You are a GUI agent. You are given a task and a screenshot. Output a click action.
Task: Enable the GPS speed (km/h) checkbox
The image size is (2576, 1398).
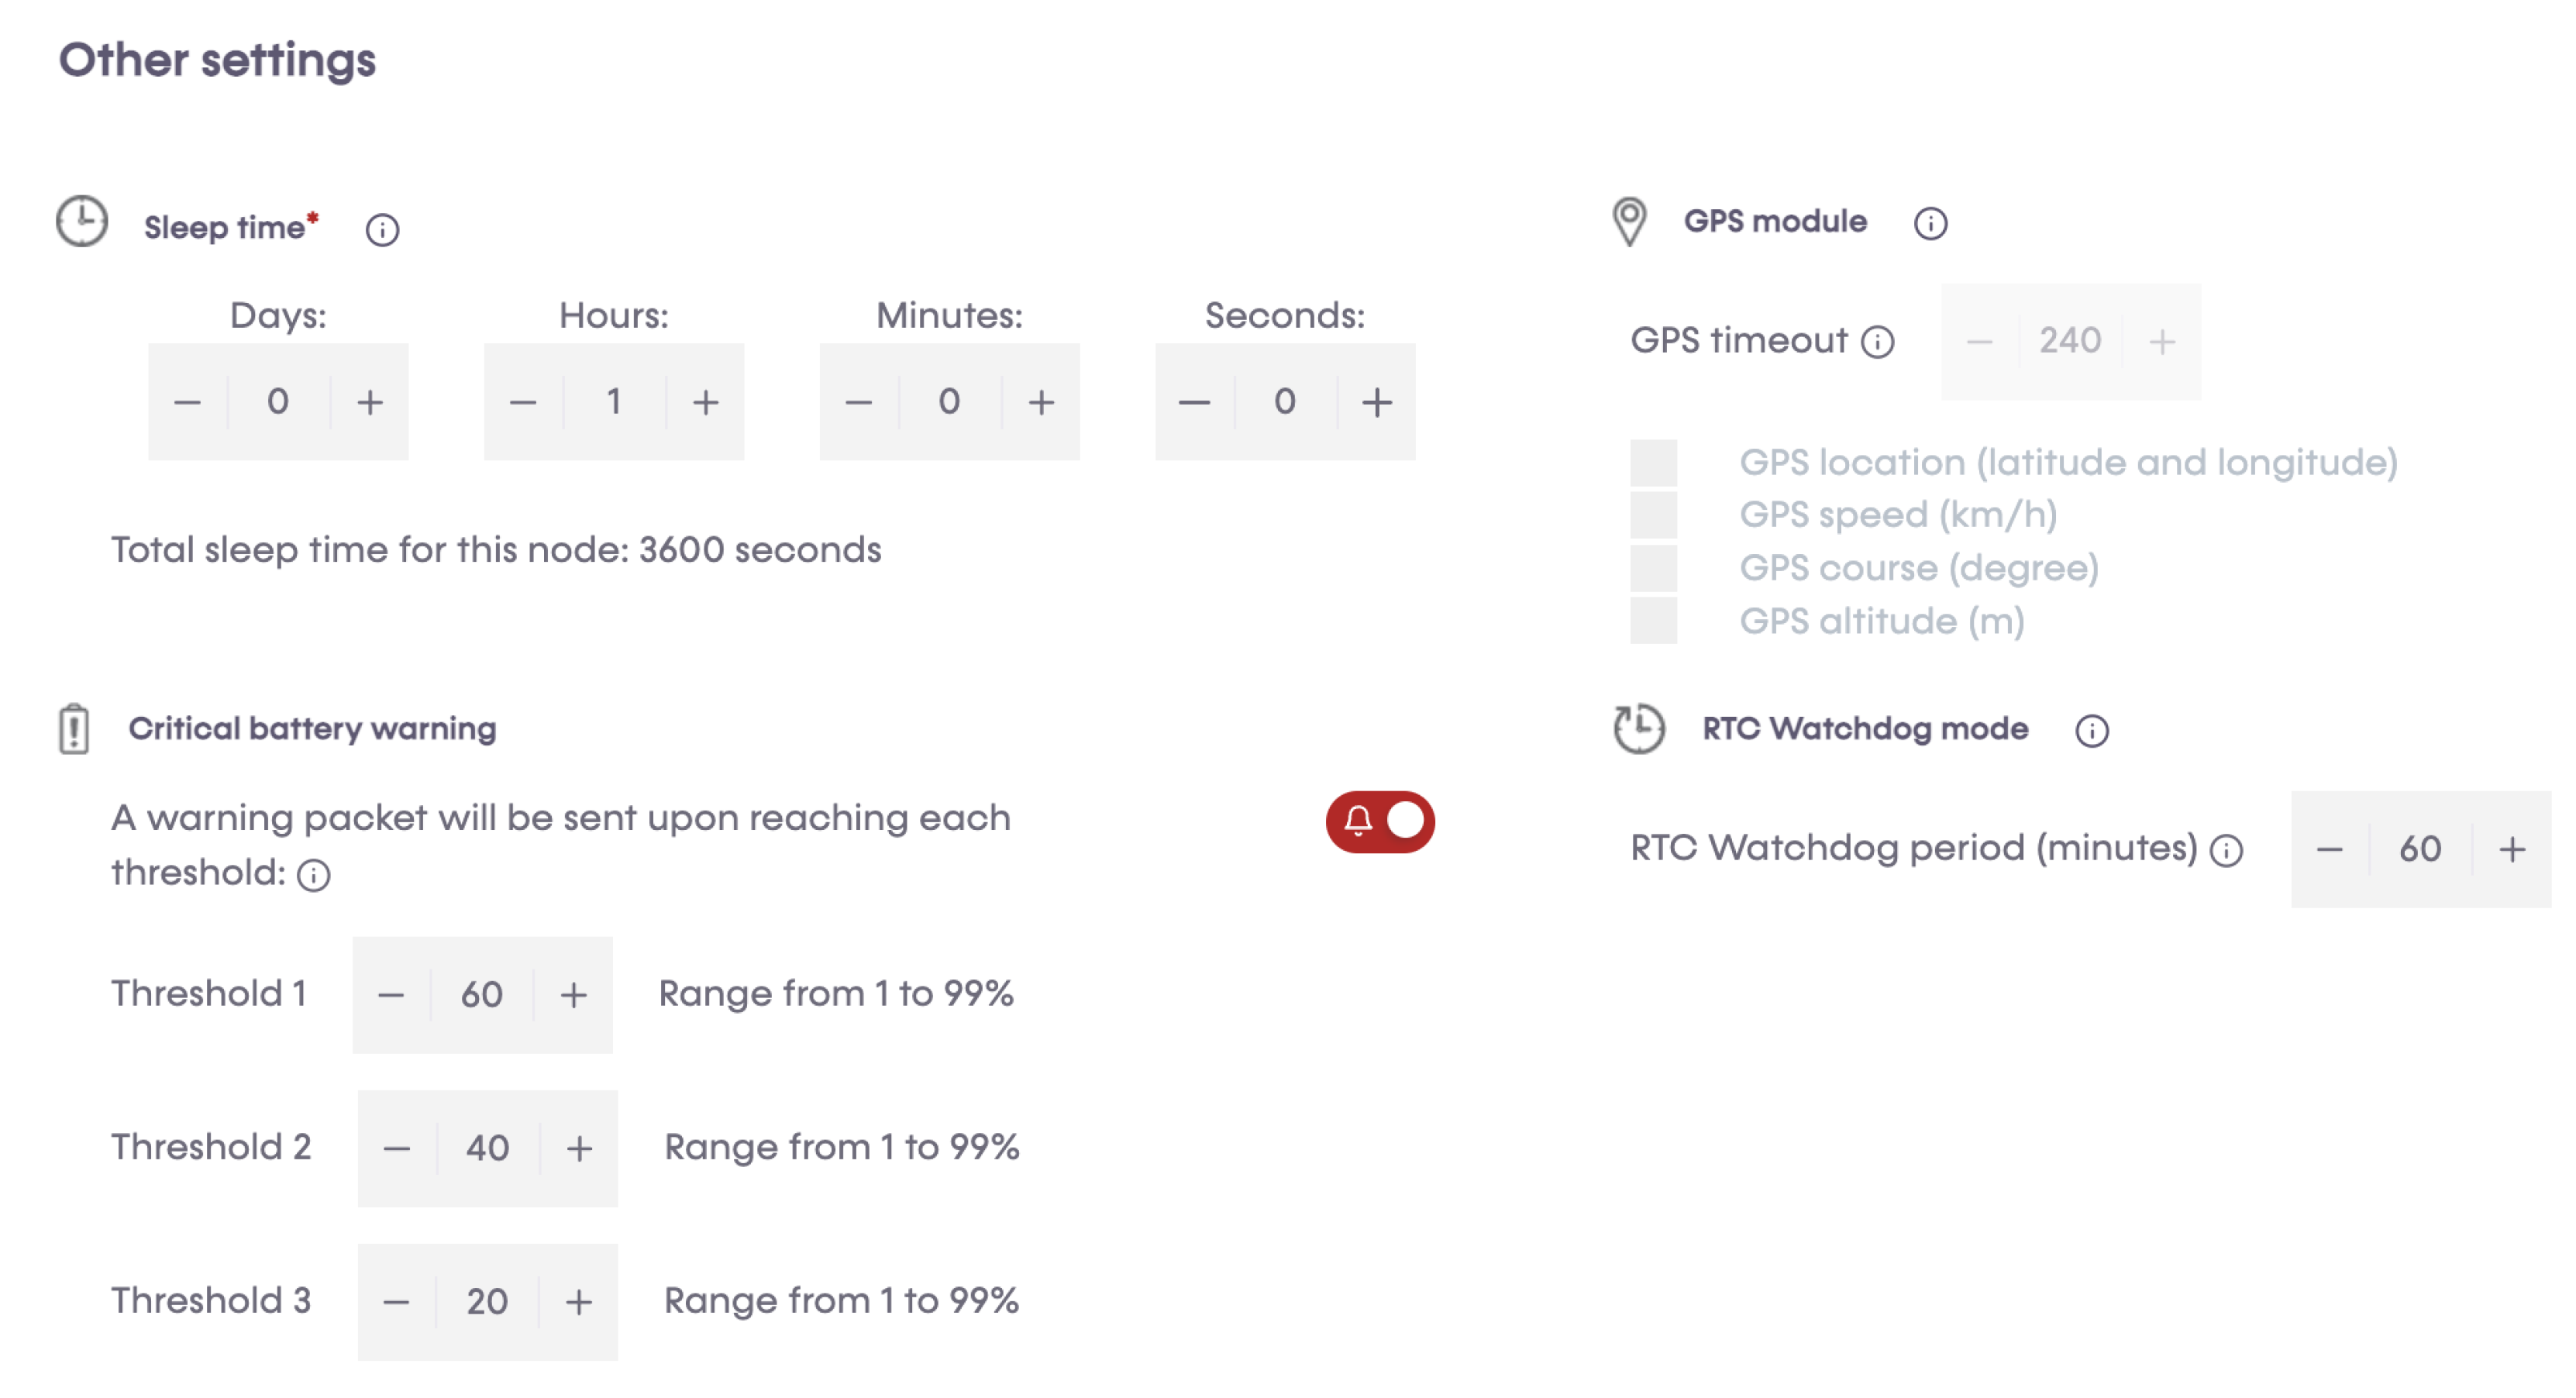click(x=1653, y=516)
